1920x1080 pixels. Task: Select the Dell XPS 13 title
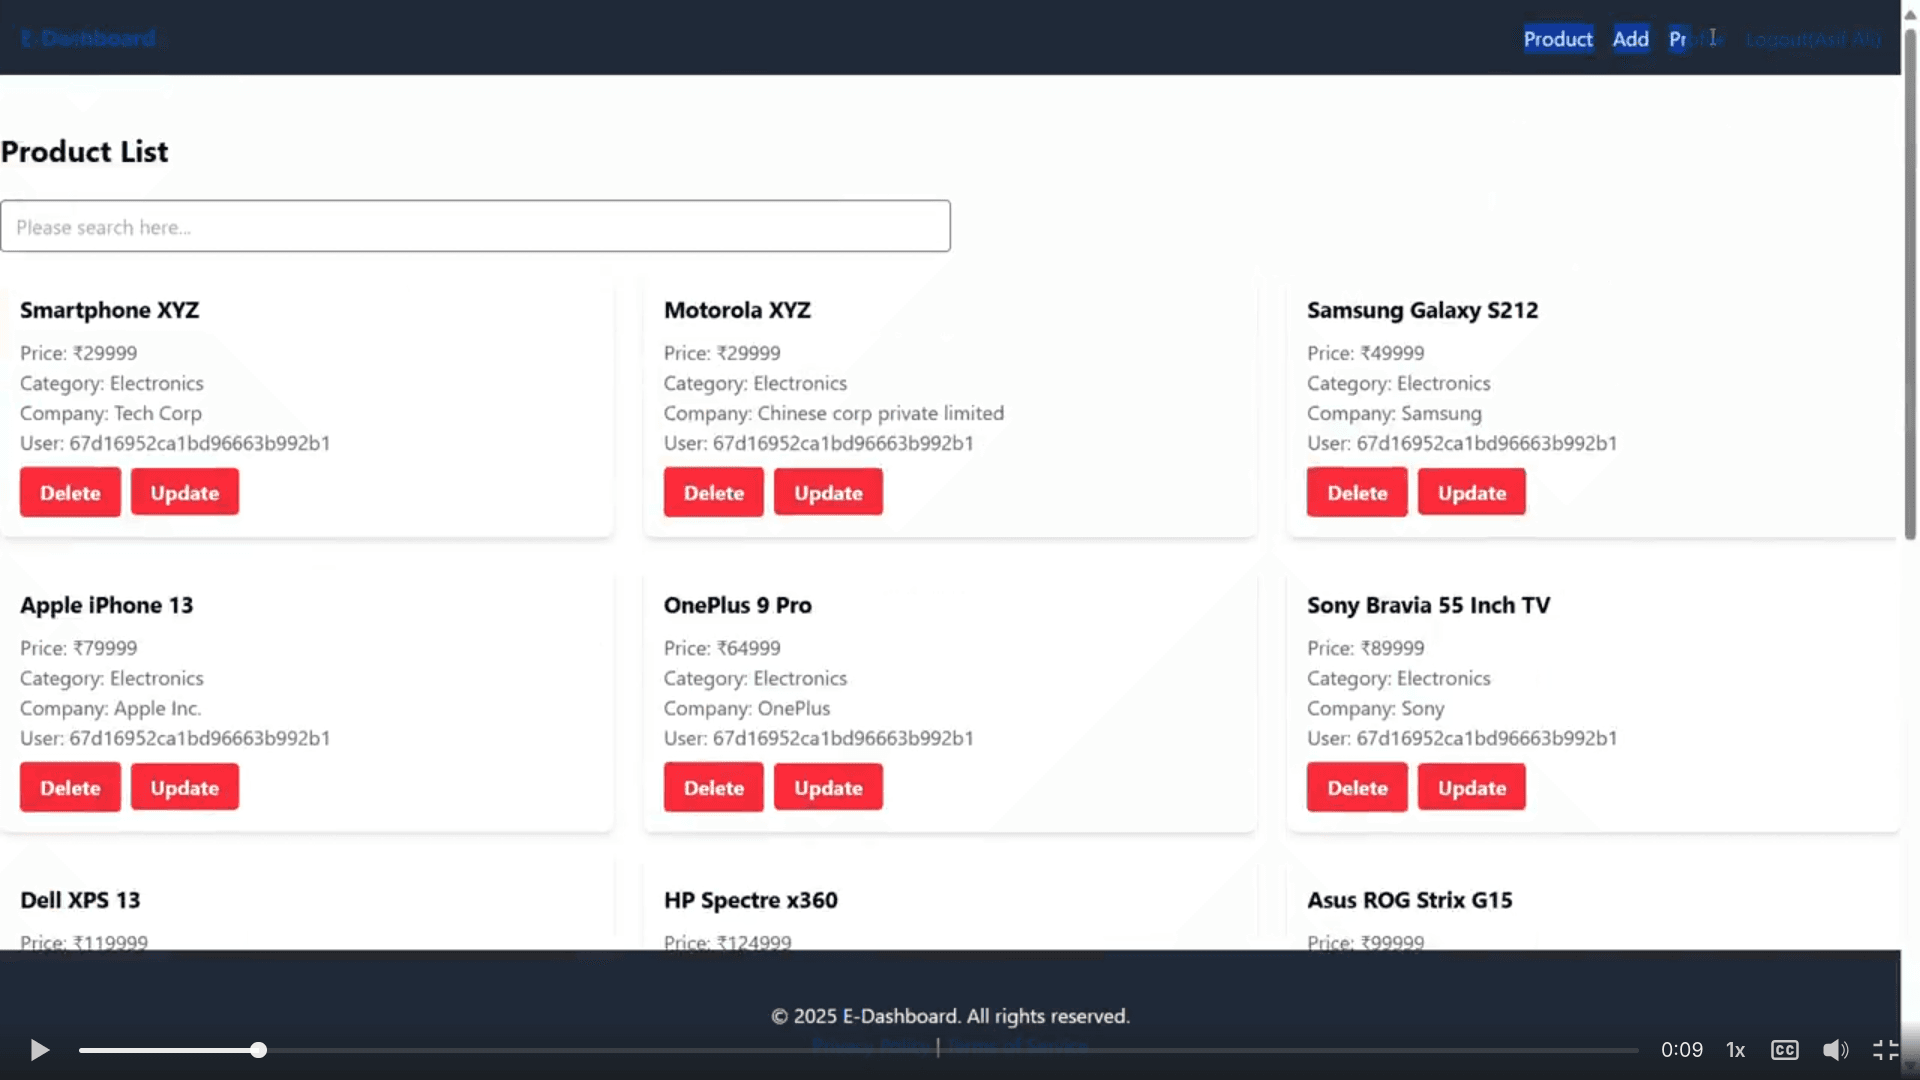click(80, 900)
